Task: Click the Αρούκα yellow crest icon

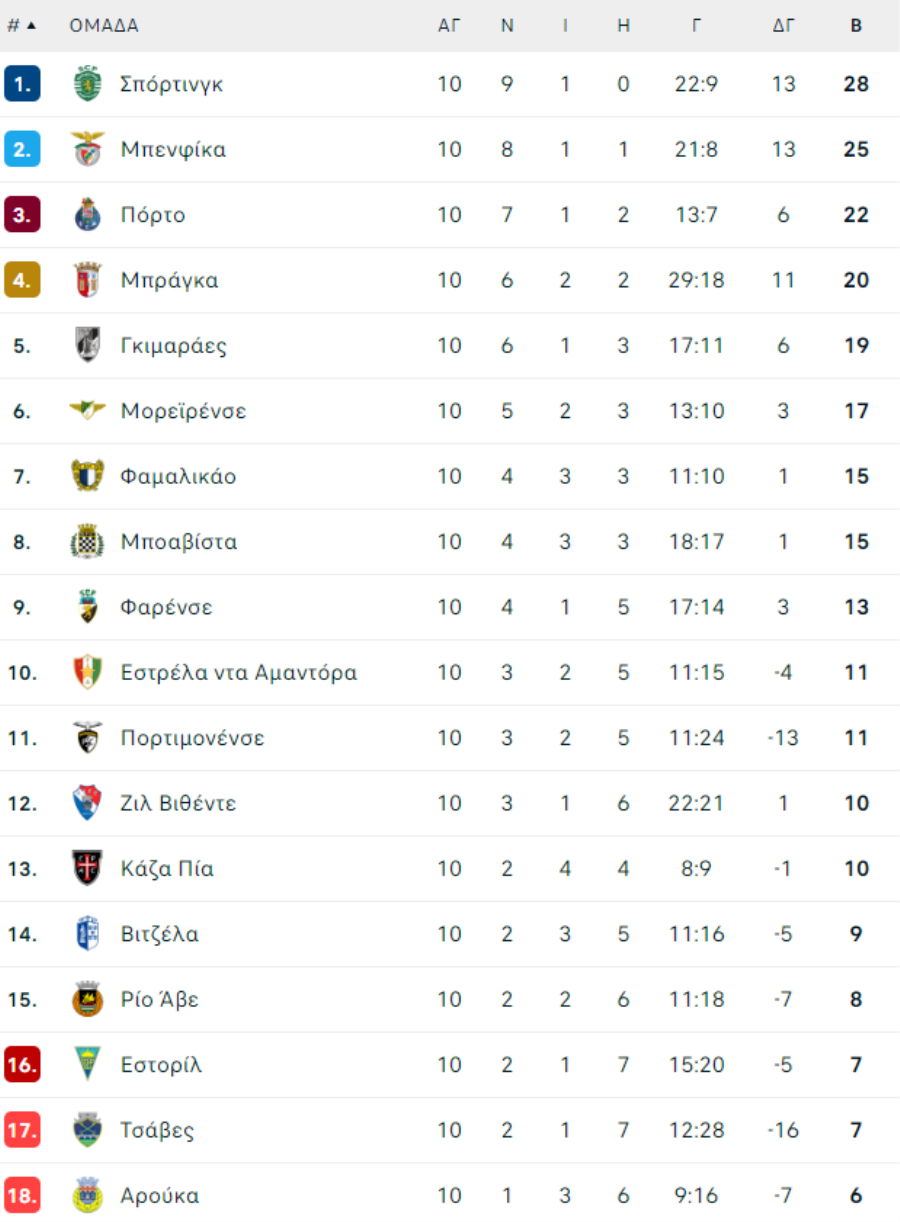Action: click(x=88, y=1195)
